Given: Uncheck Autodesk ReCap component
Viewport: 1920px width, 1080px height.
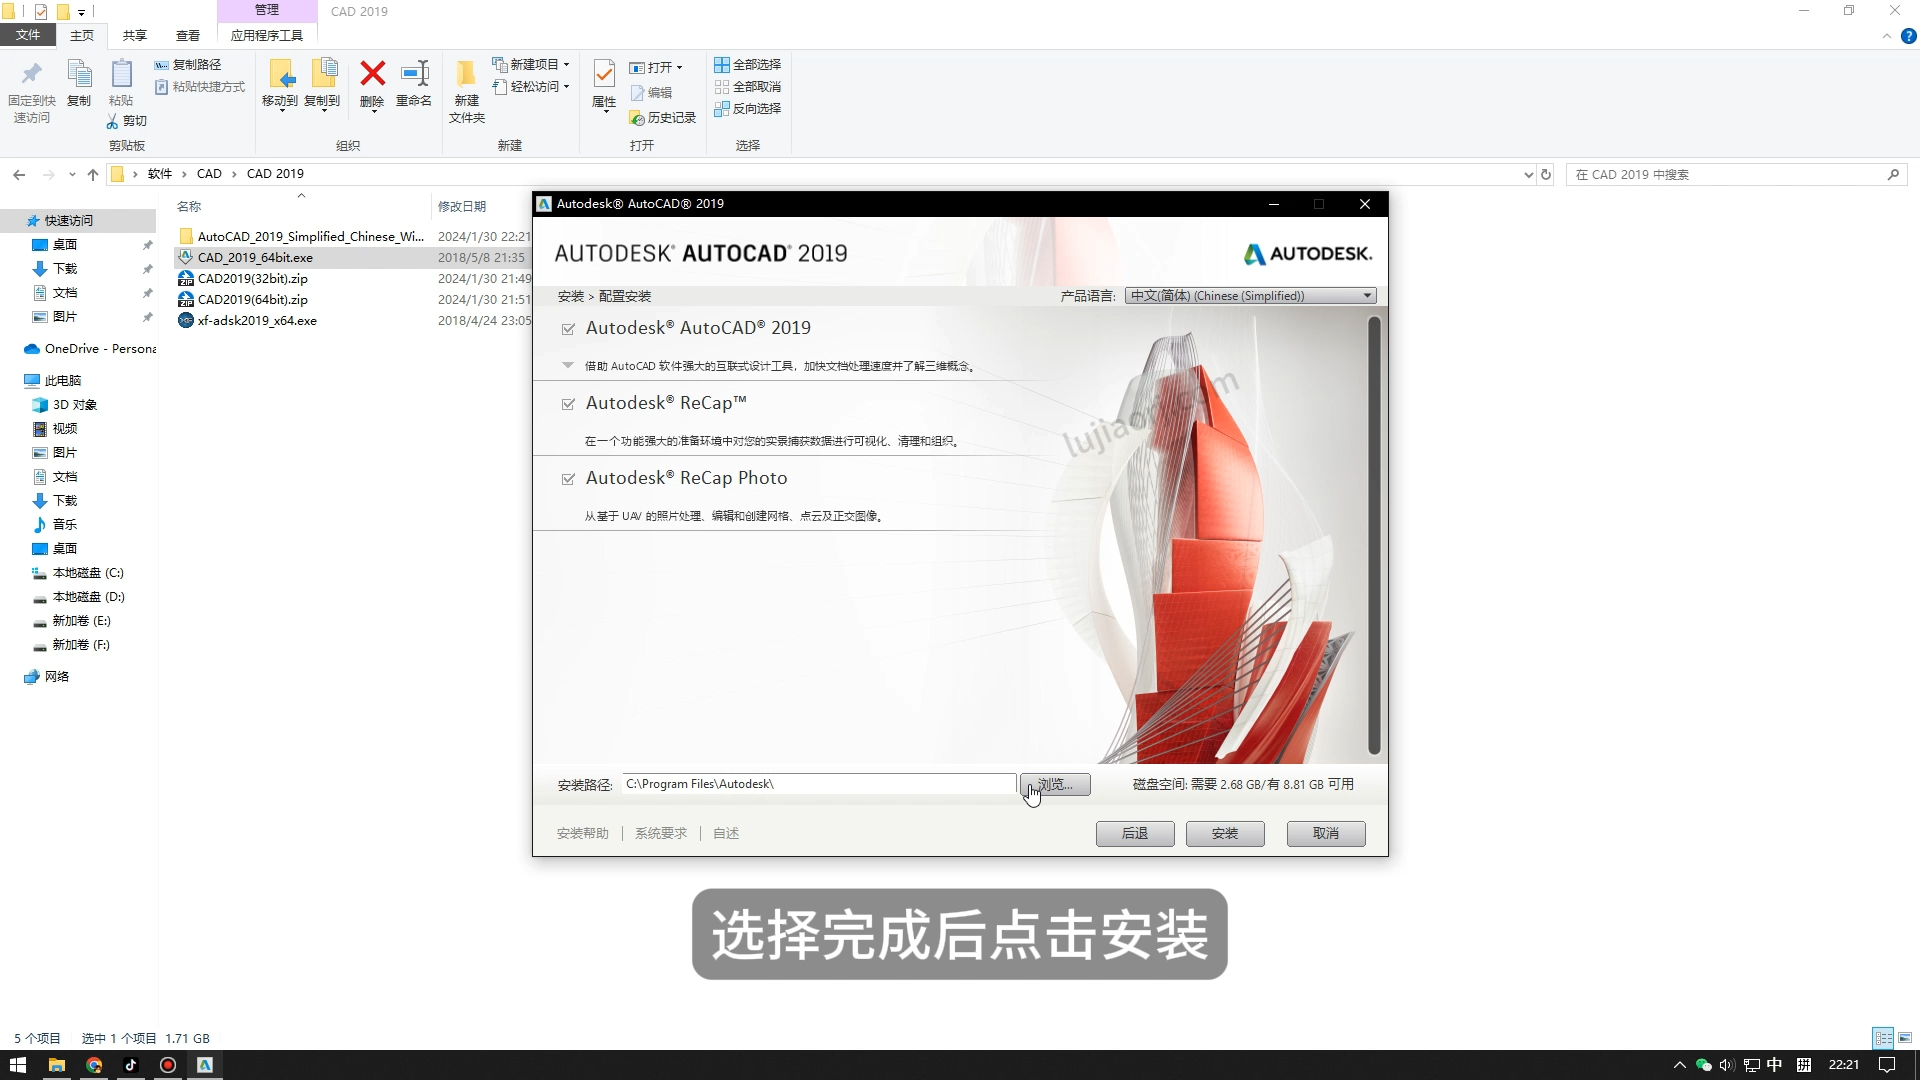Looking at the screenshot, I should (569, 404).
